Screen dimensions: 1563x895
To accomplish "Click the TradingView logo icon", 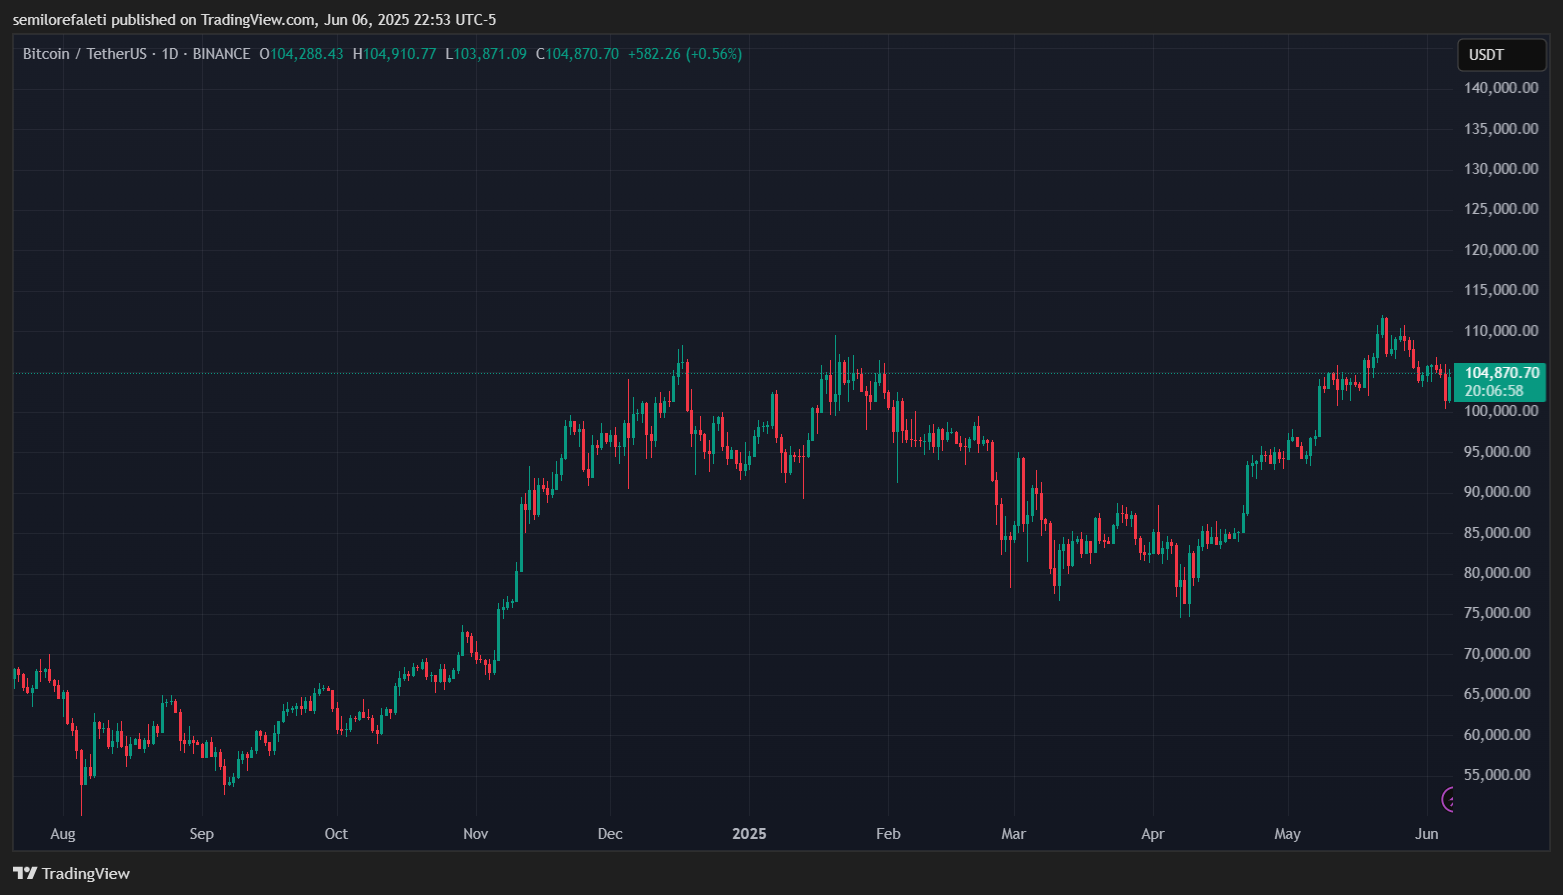I will point(25,873).
